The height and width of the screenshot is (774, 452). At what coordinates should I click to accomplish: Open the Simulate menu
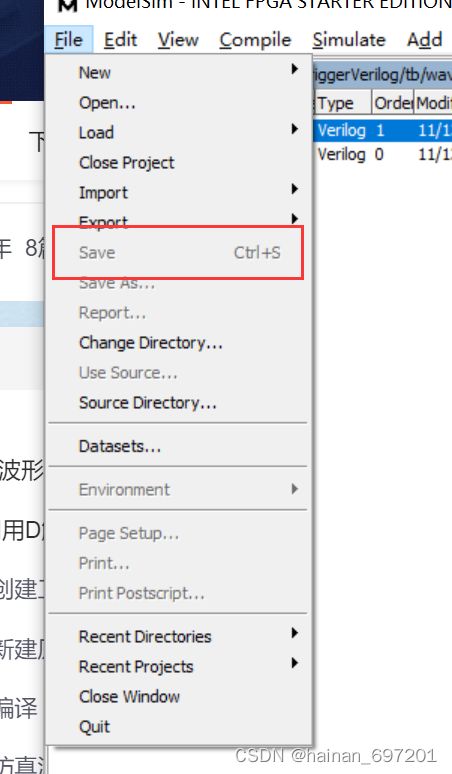[x=349, y=39]
